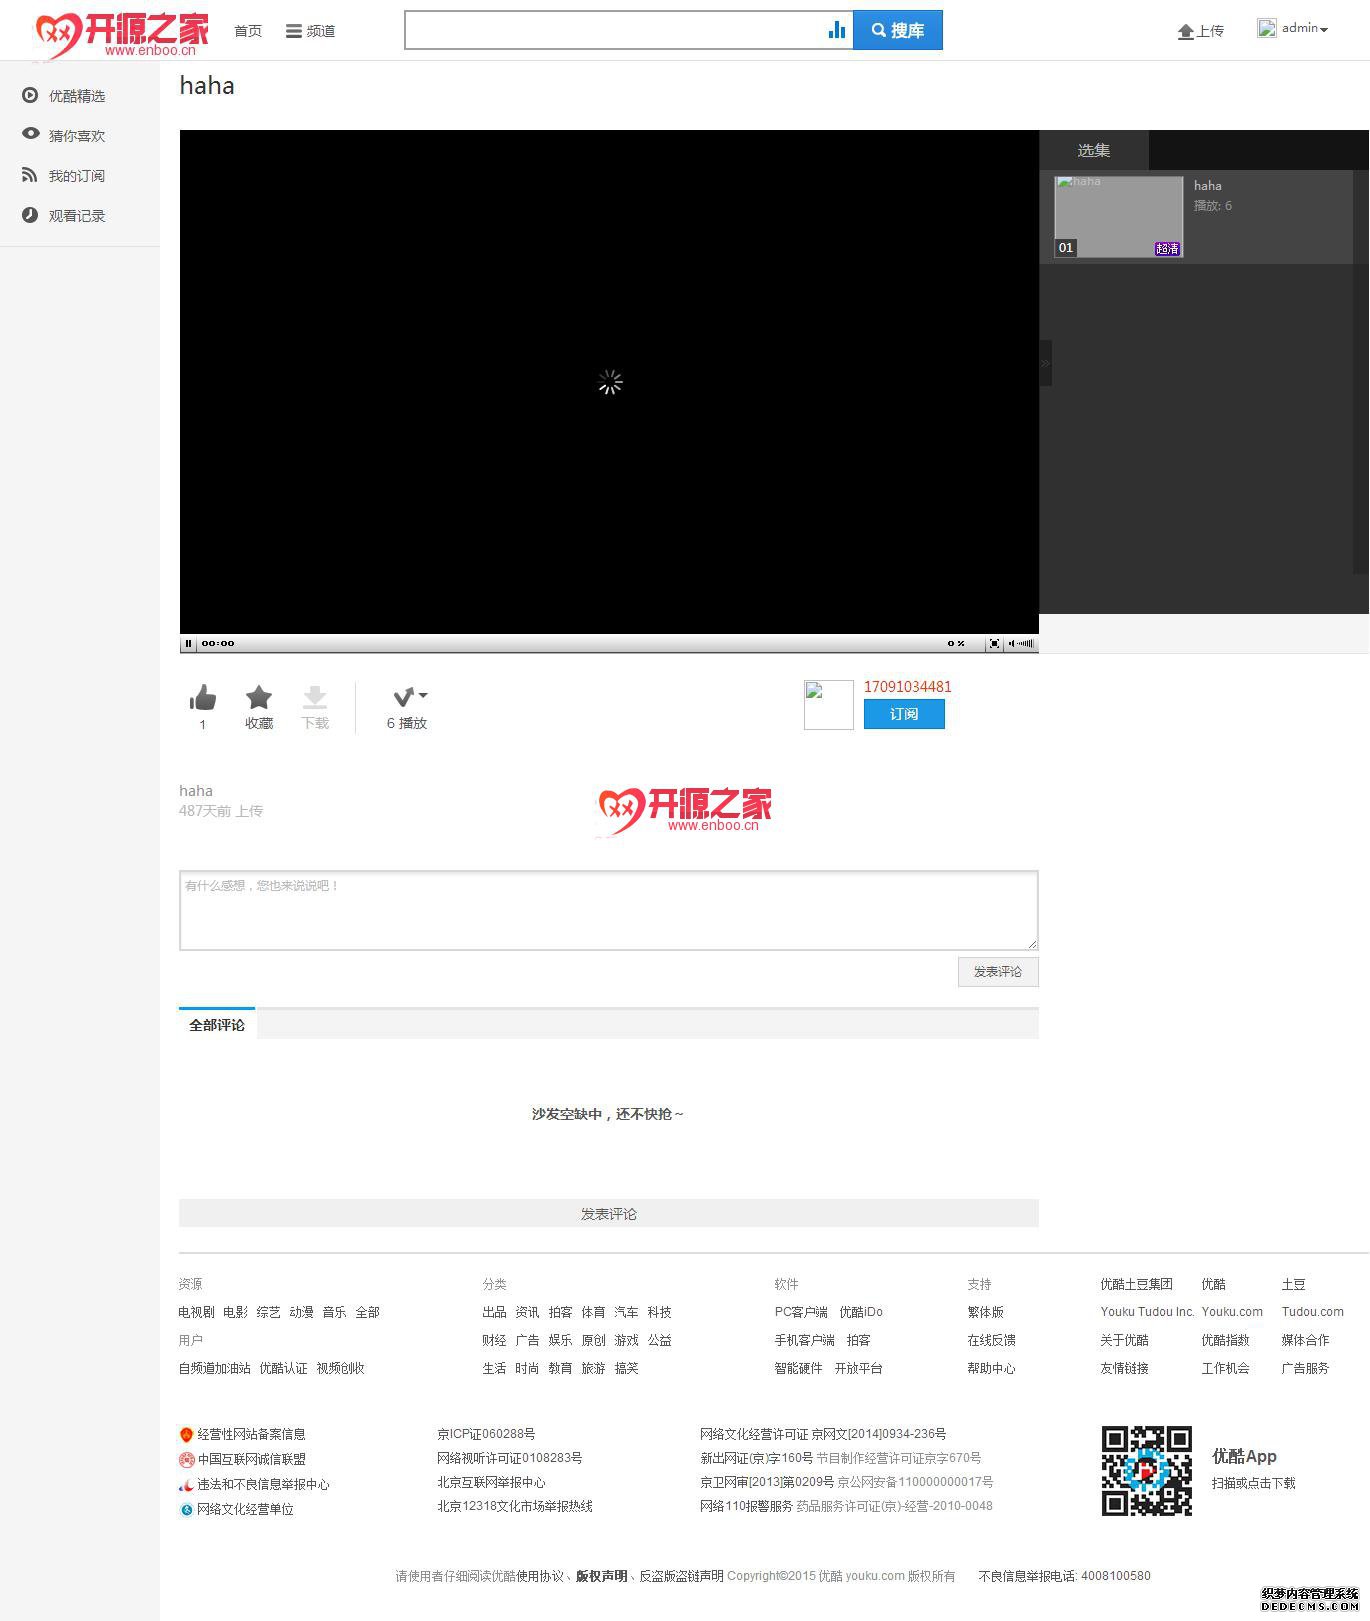Click the 上传 upload icon
Screen dimensions: 1370x1621
click(1185, 32)
